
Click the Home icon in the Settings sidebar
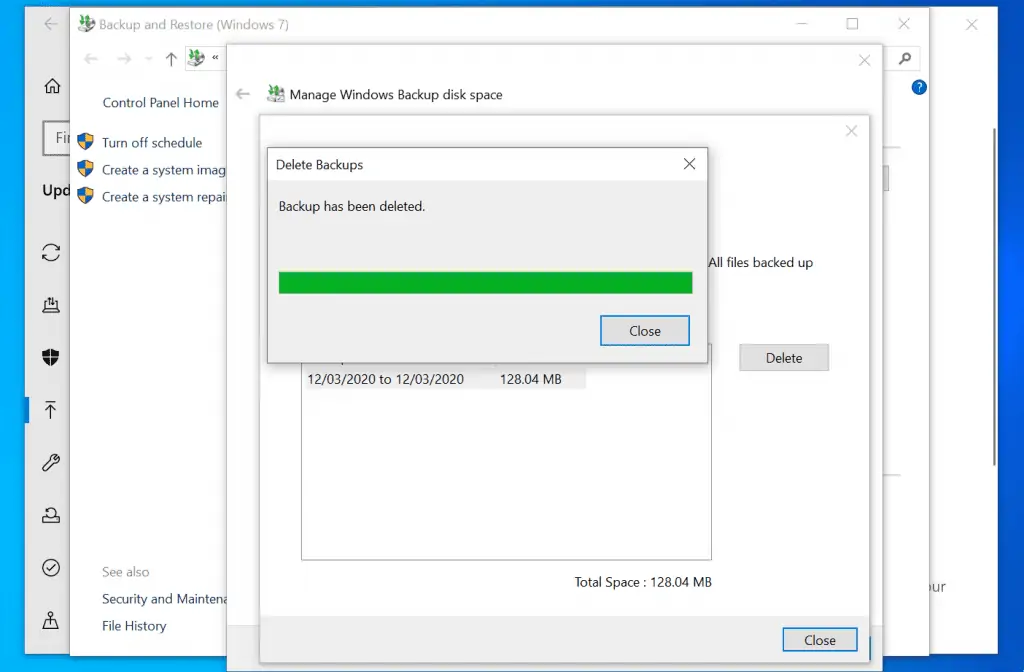coord(50,86)
